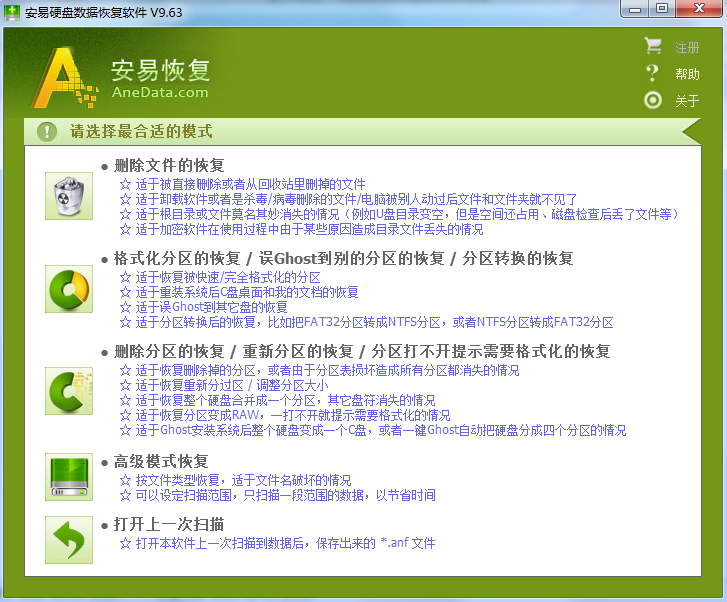
Task: Click 适于恢复被快速/完全格式化的分区 line
Action: coord(220,278)
